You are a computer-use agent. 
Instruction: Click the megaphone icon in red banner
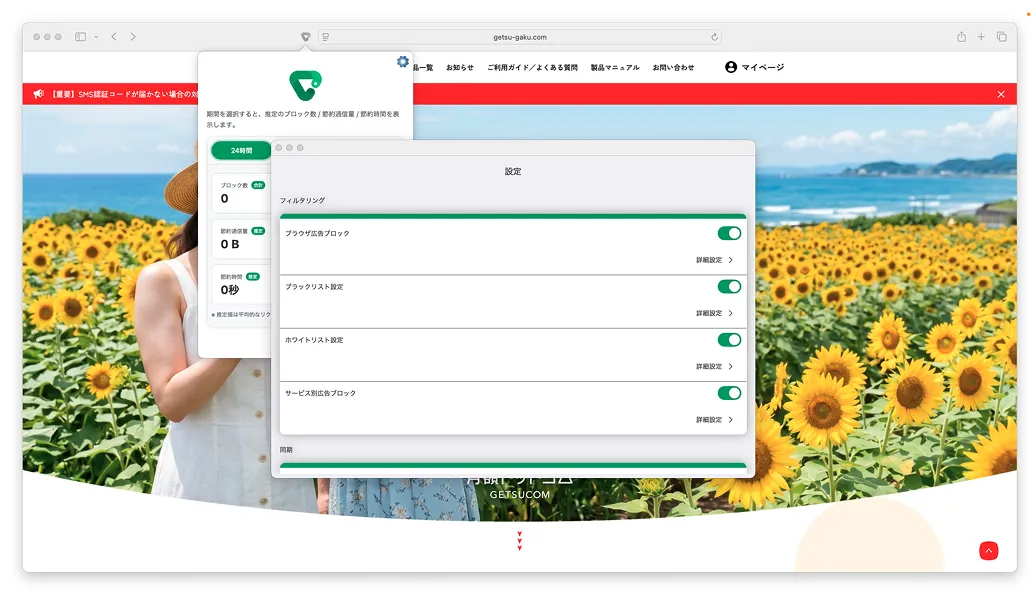click(39, 94)
